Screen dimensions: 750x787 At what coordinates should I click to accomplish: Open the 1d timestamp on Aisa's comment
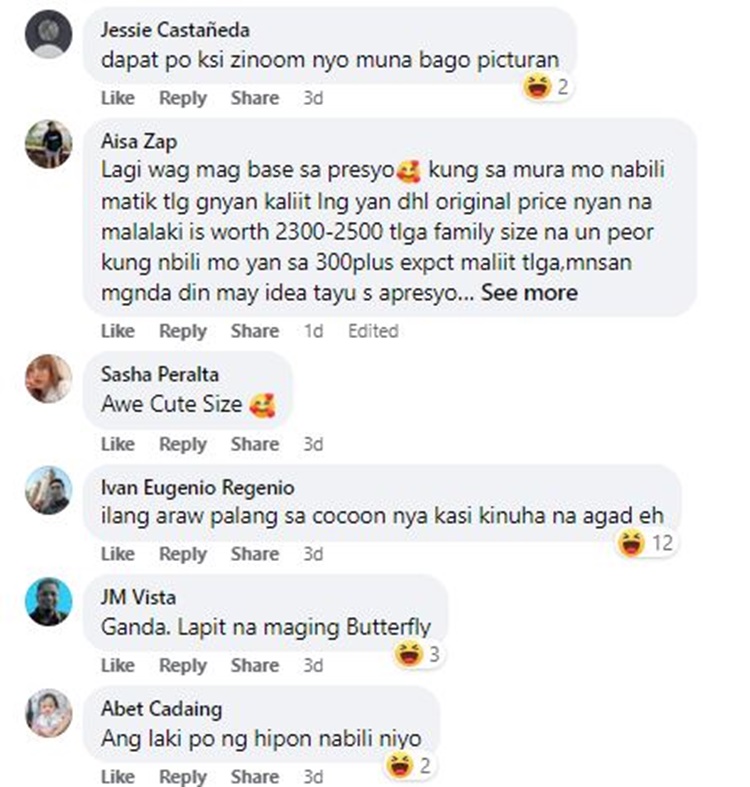[313, 331]
